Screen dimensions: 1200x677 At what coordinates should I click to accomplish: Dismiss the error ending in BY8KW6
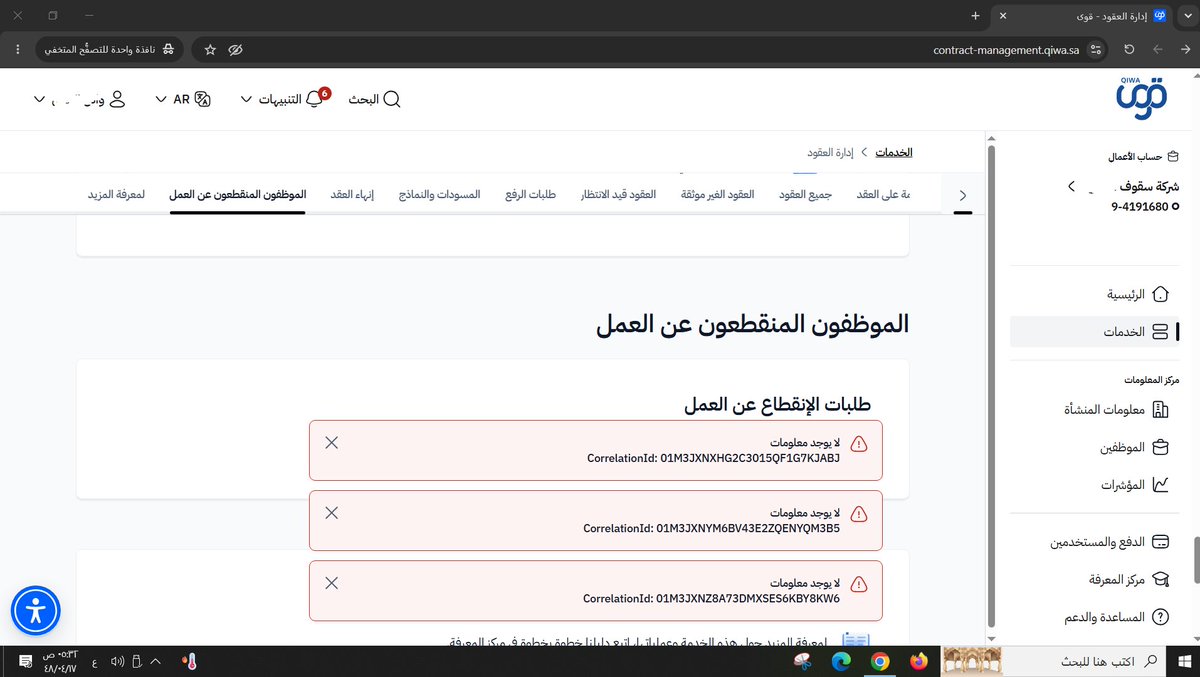332,582
